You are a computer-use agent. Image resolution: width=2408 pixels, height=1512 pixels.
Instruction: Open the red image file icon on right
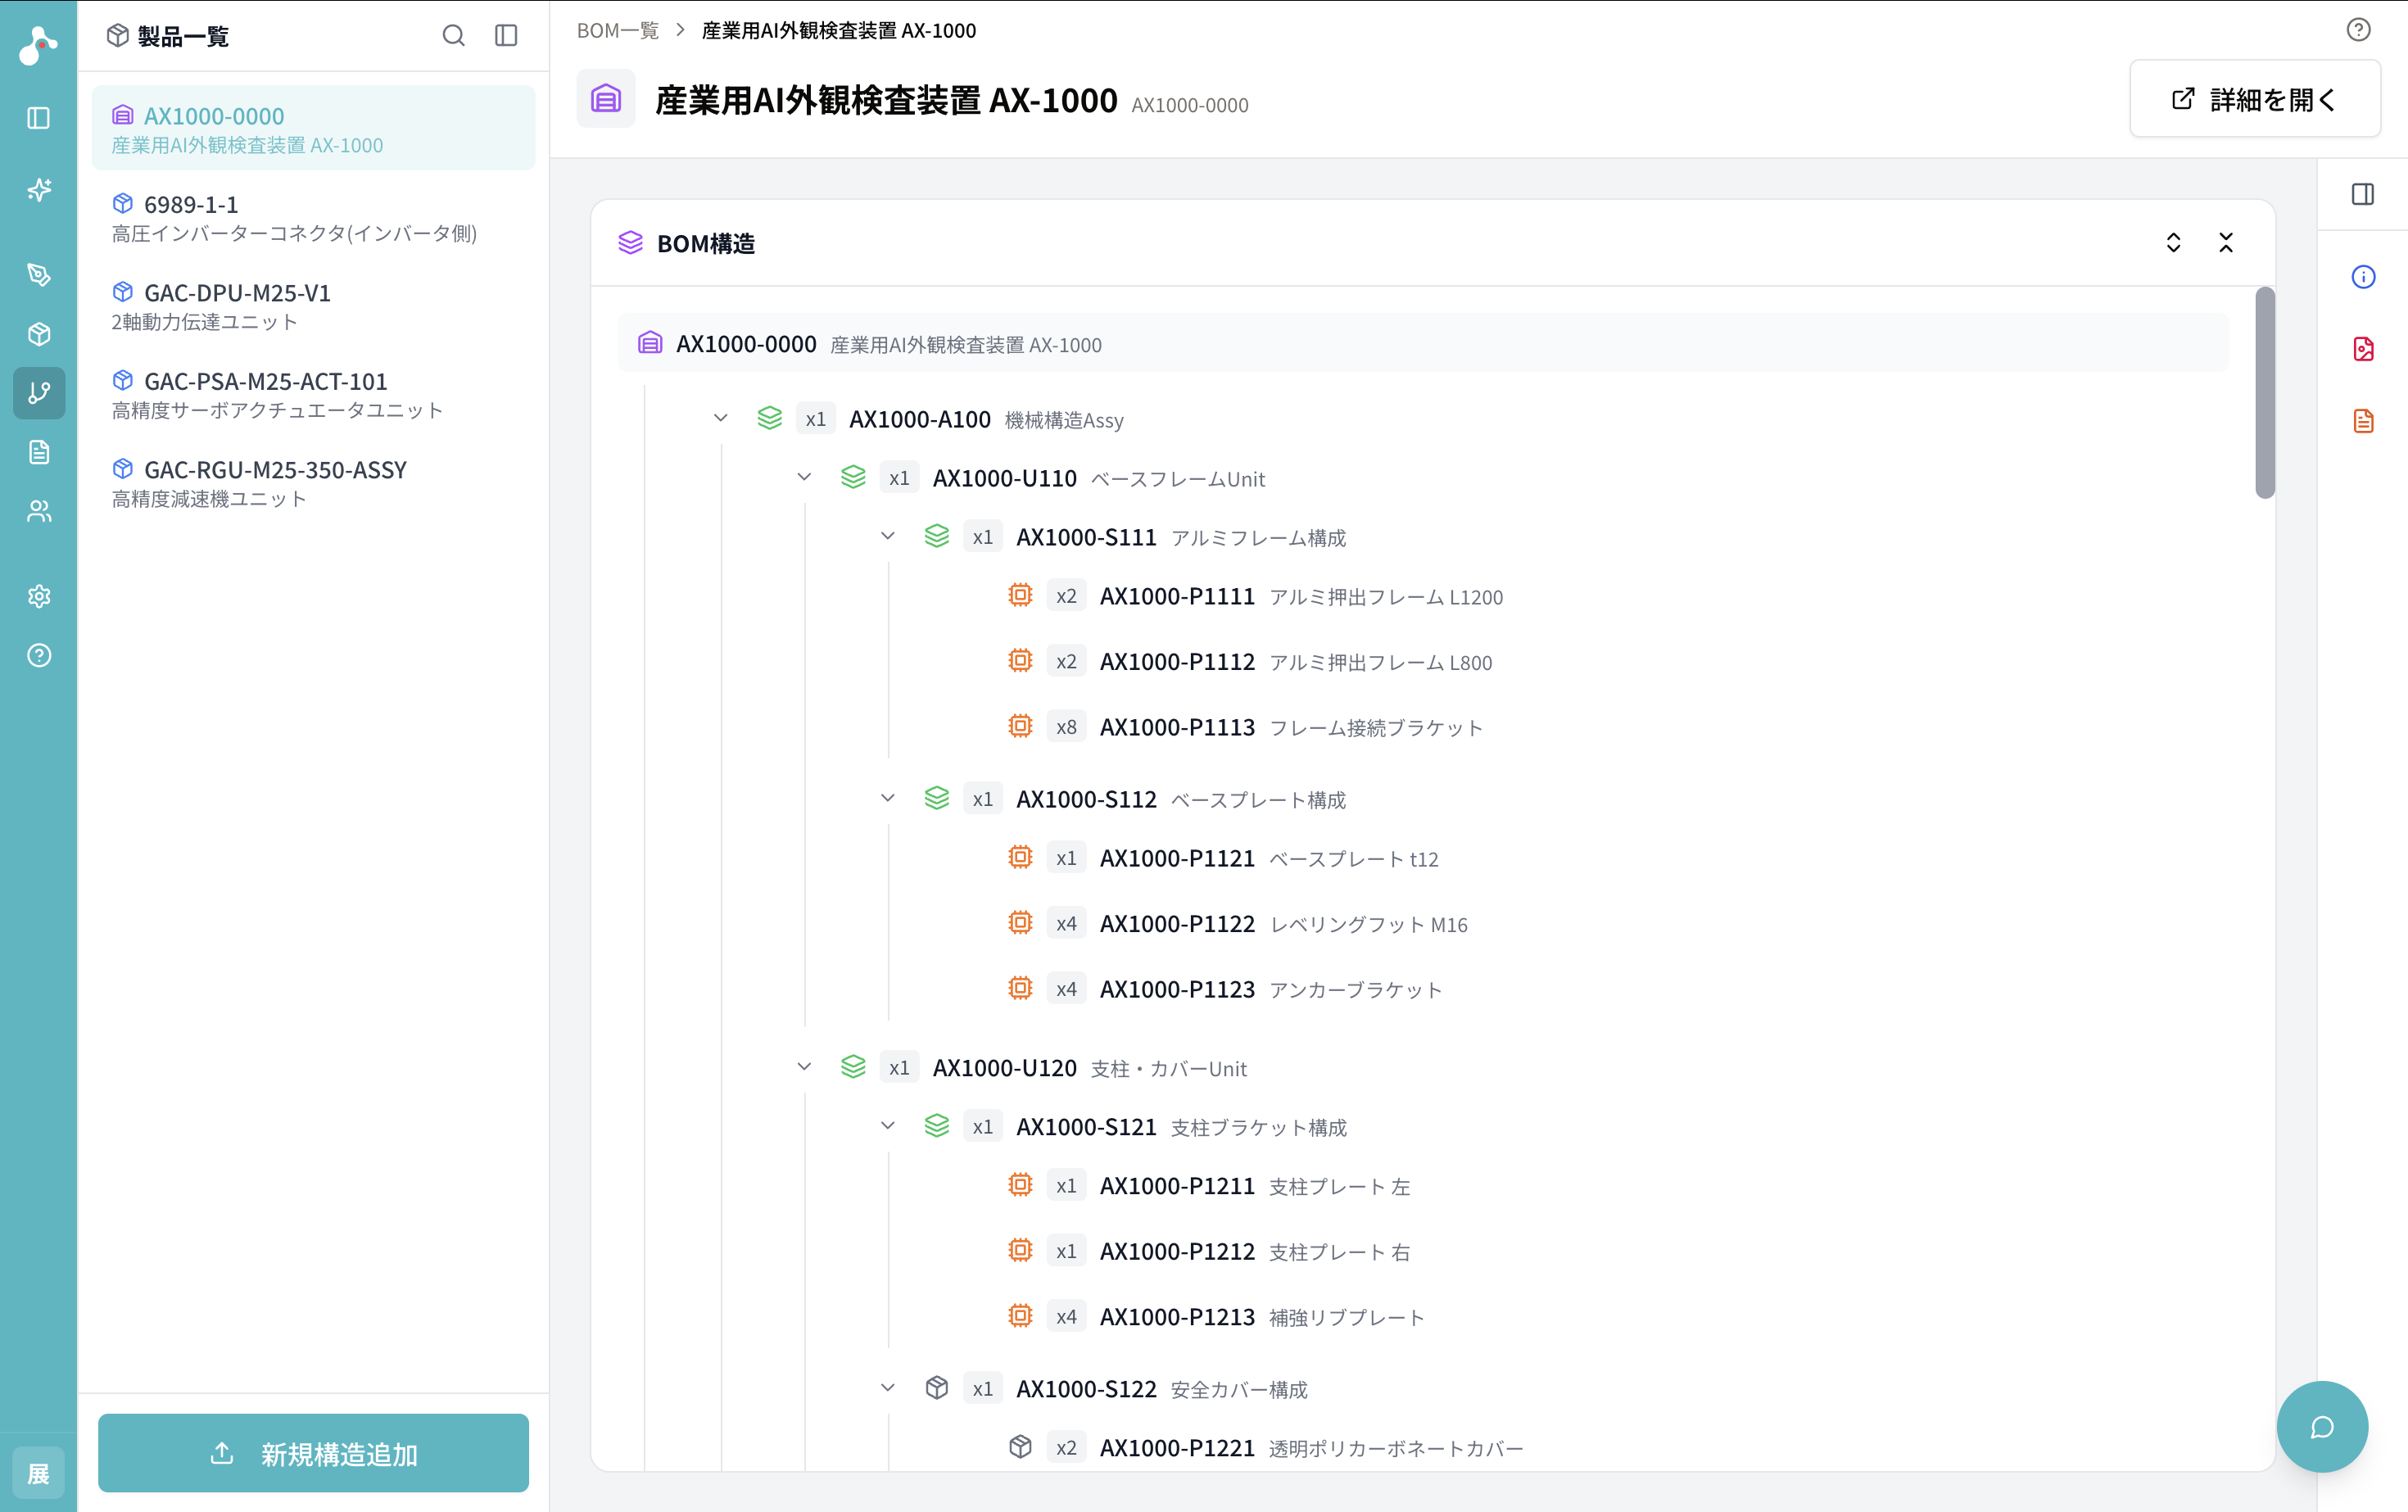[2363, 349]
